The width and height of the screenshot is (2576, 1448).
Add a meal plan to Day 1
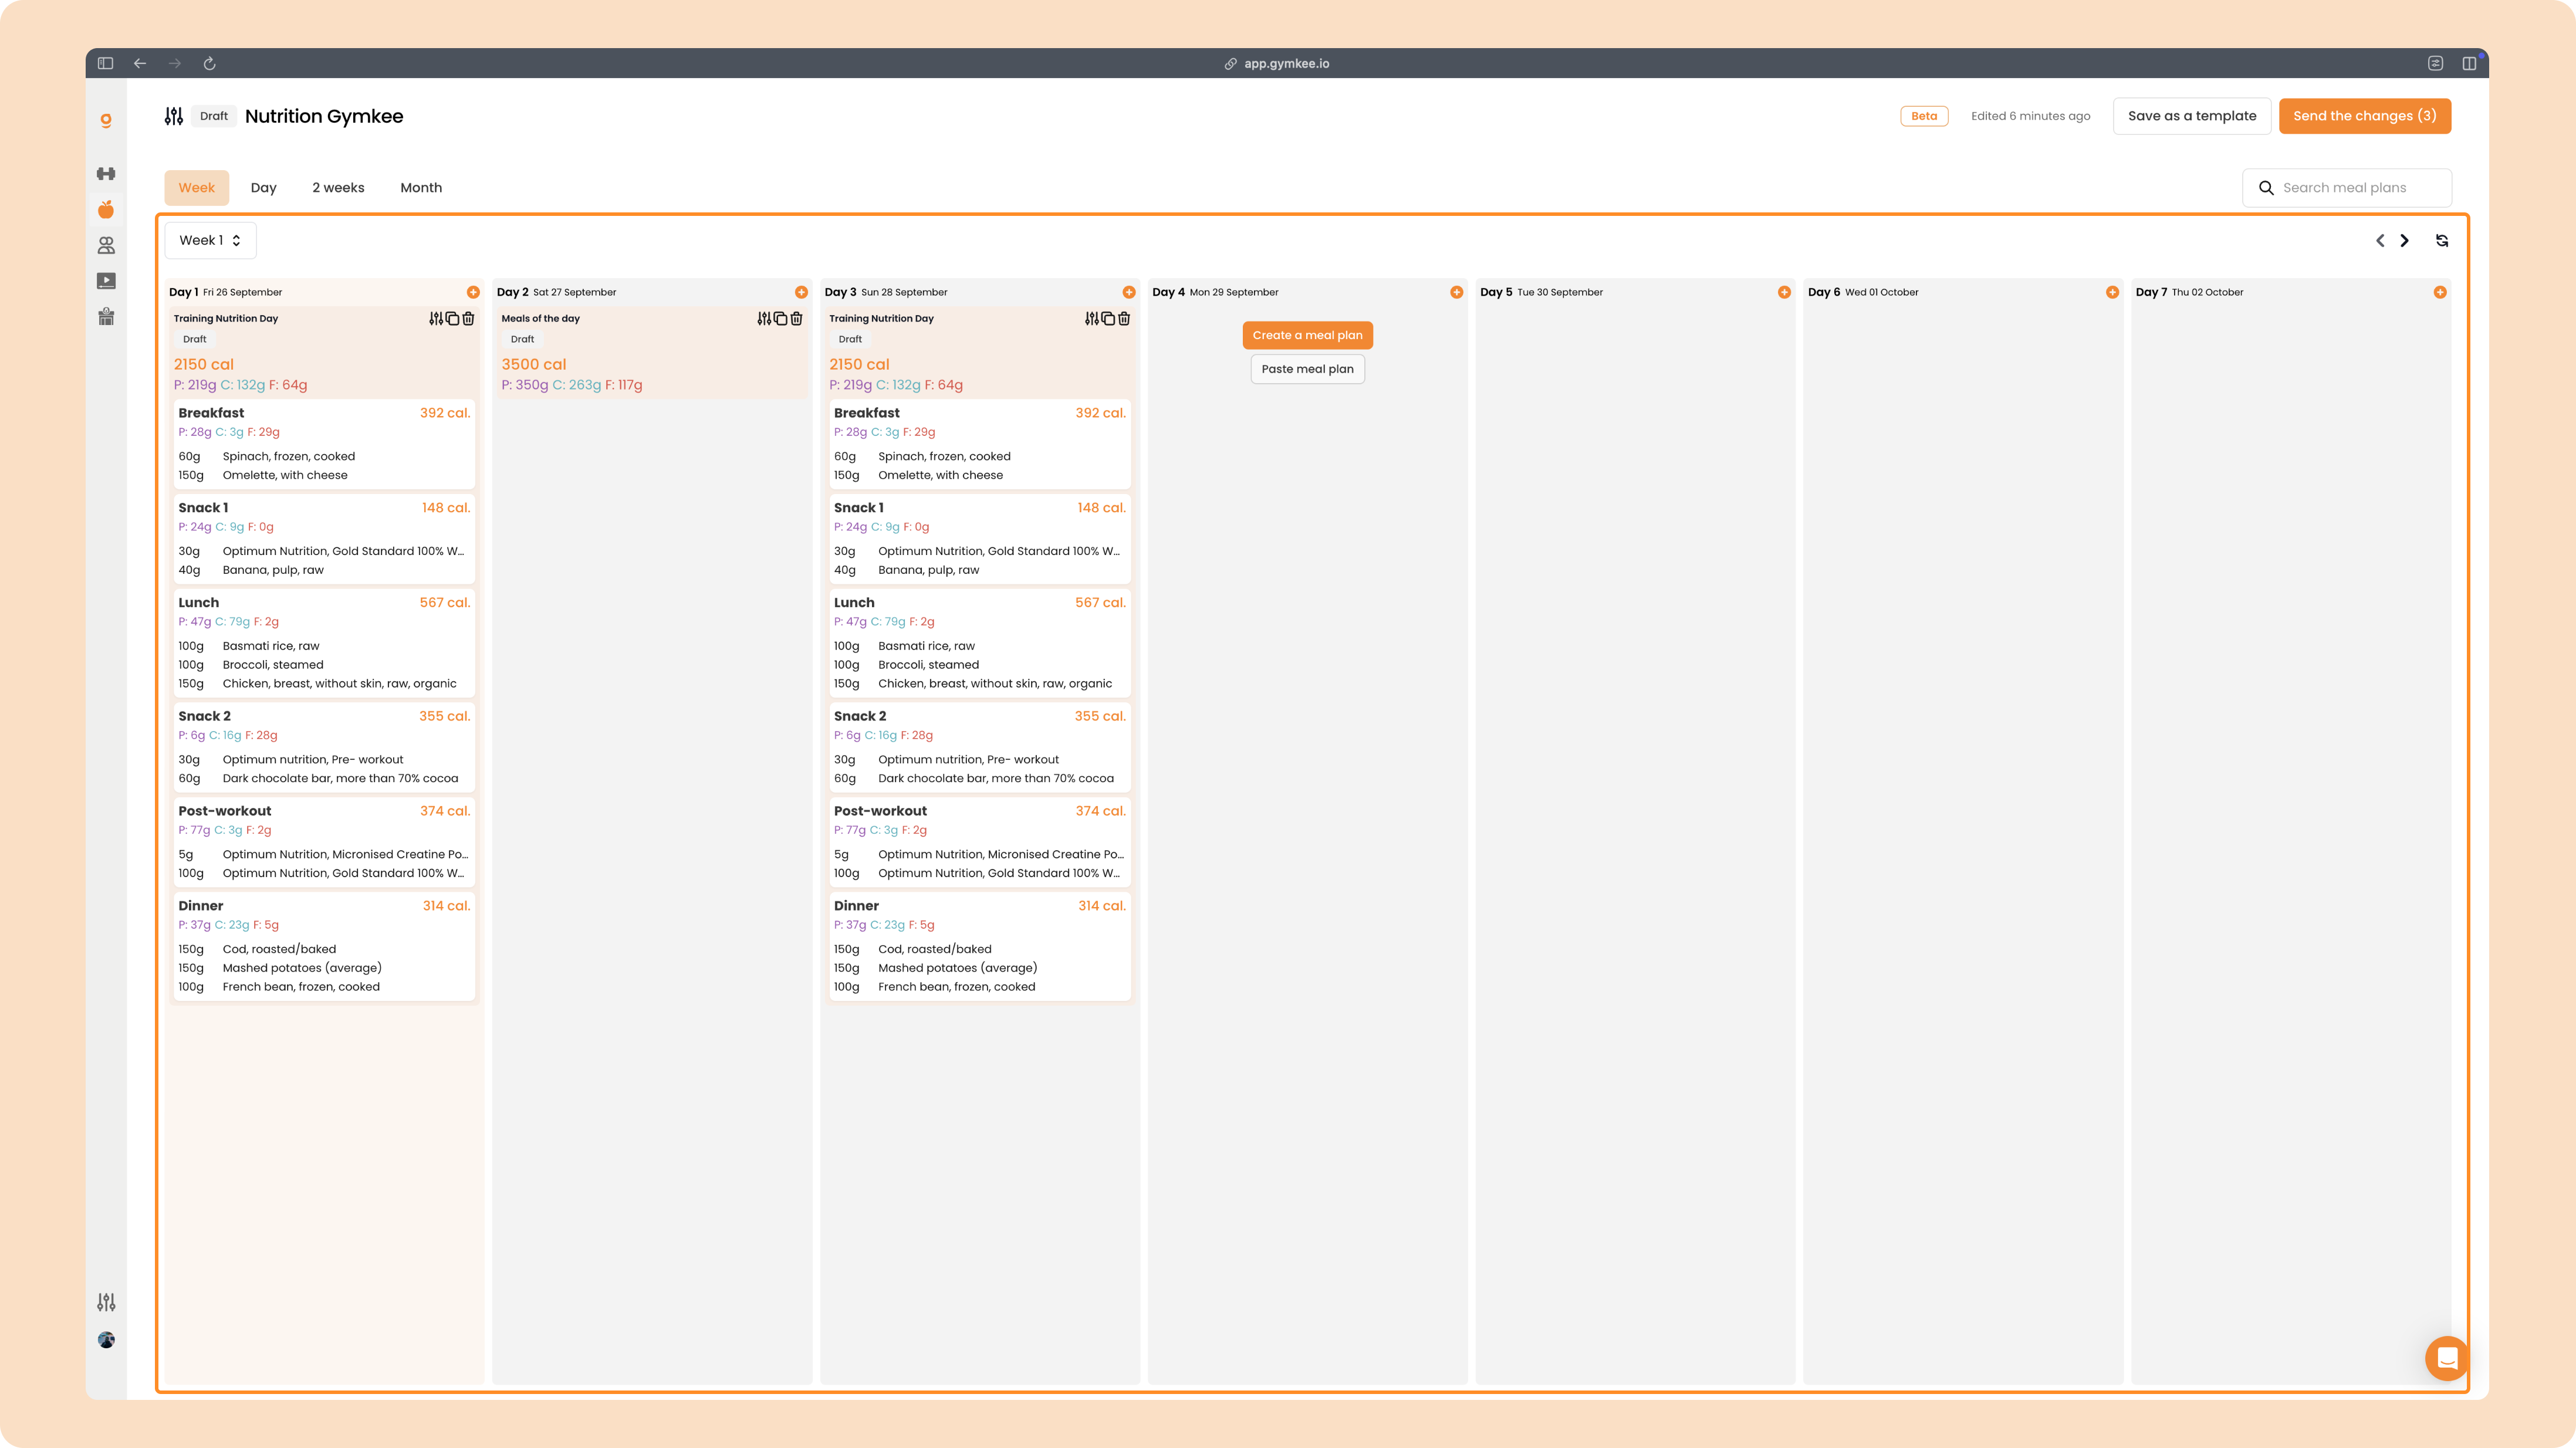[x=473, y=292]
